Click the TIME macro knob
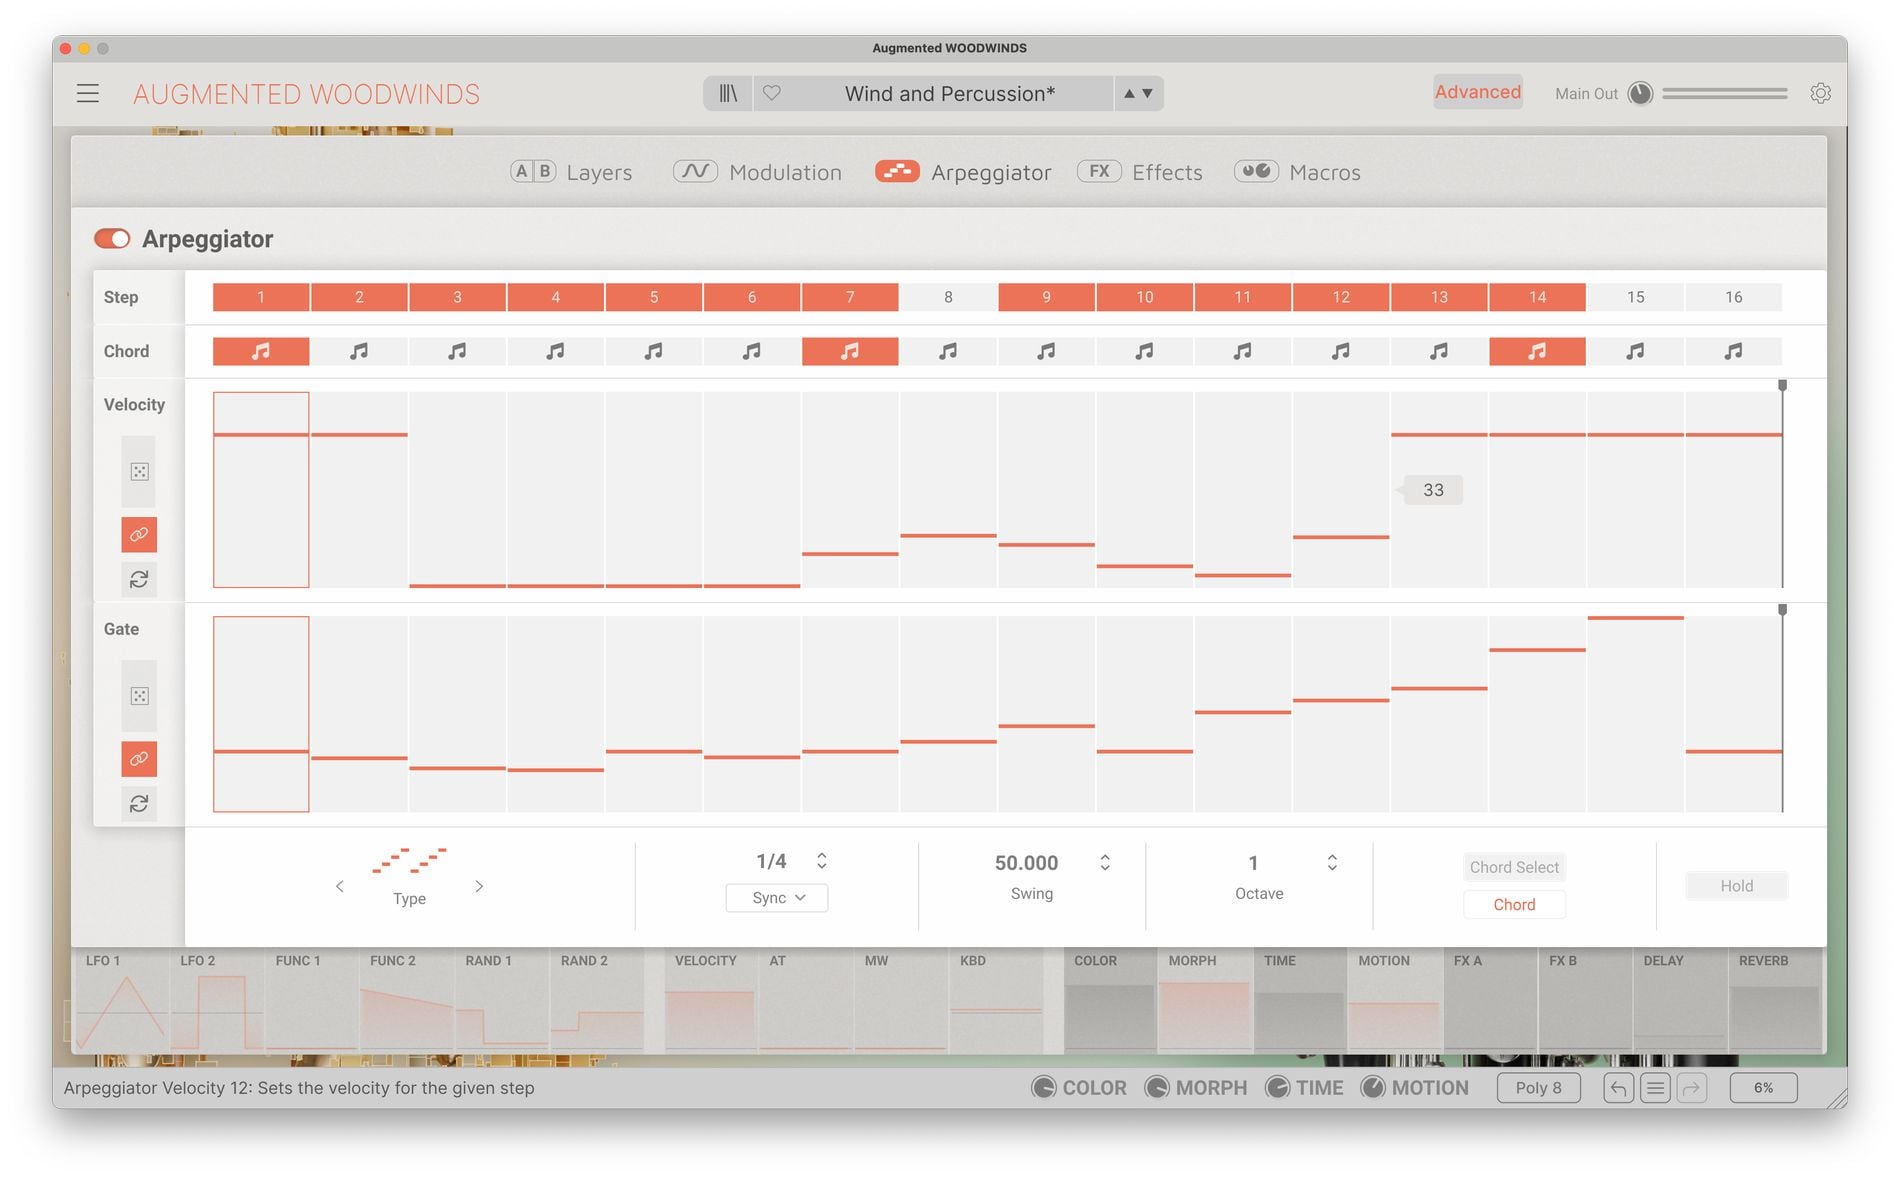This screenshot has height=1178, width=1900. tap(1277, 1088)
